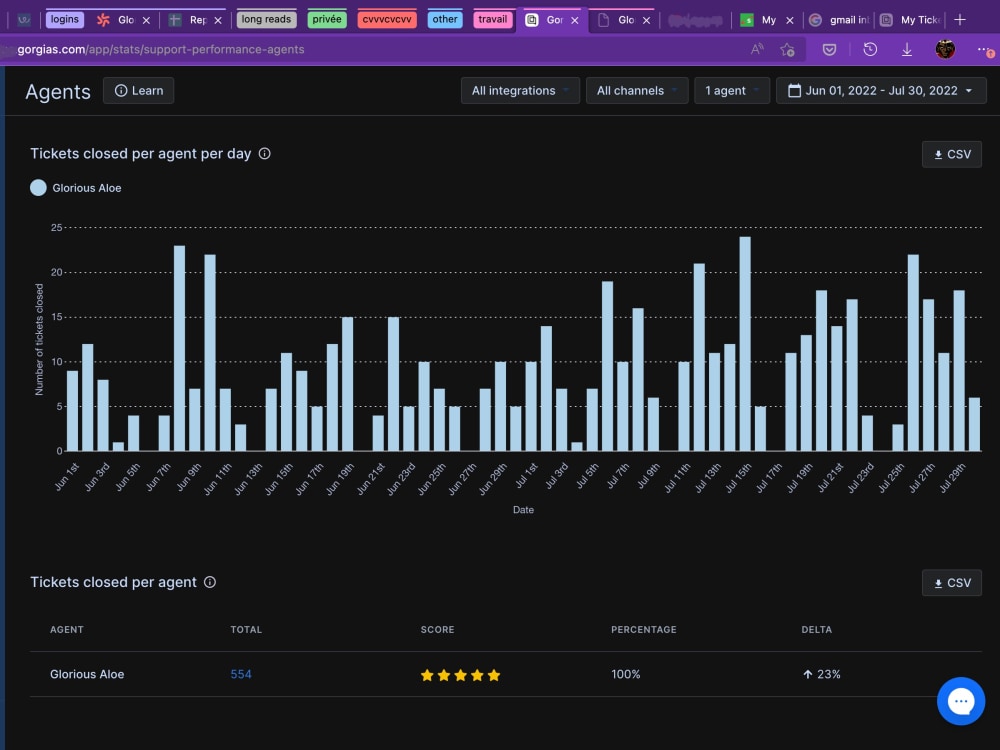
Task: Download CSV for tickets closed per agent
Action: click(x=952, y=583)
